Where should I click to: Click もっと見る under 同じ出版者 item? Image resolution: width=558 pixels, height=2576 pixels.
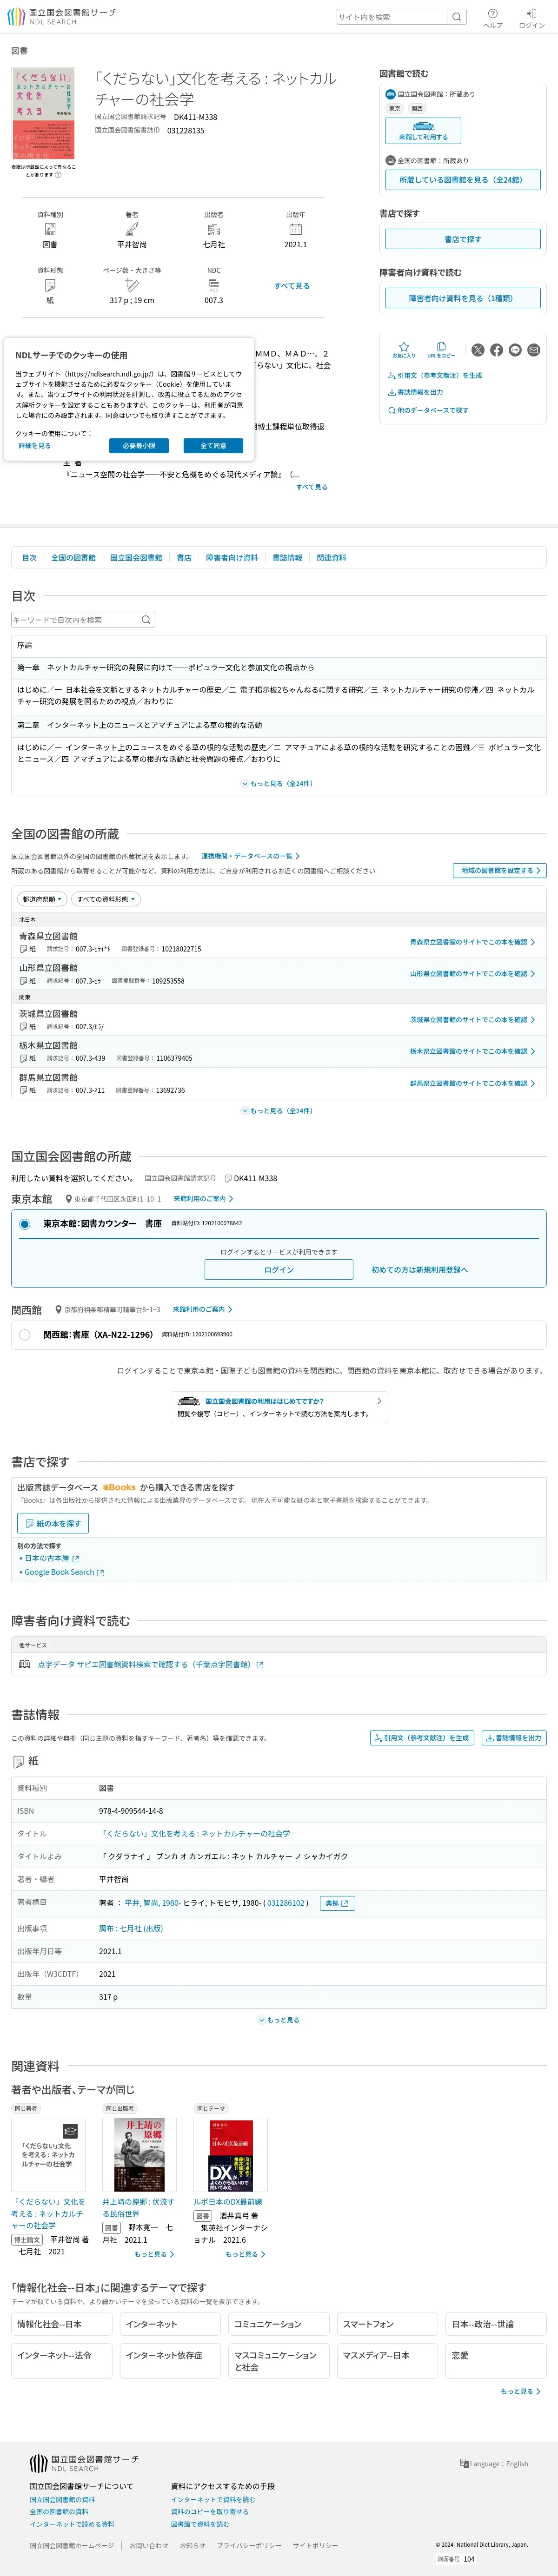coord(154,2254)
